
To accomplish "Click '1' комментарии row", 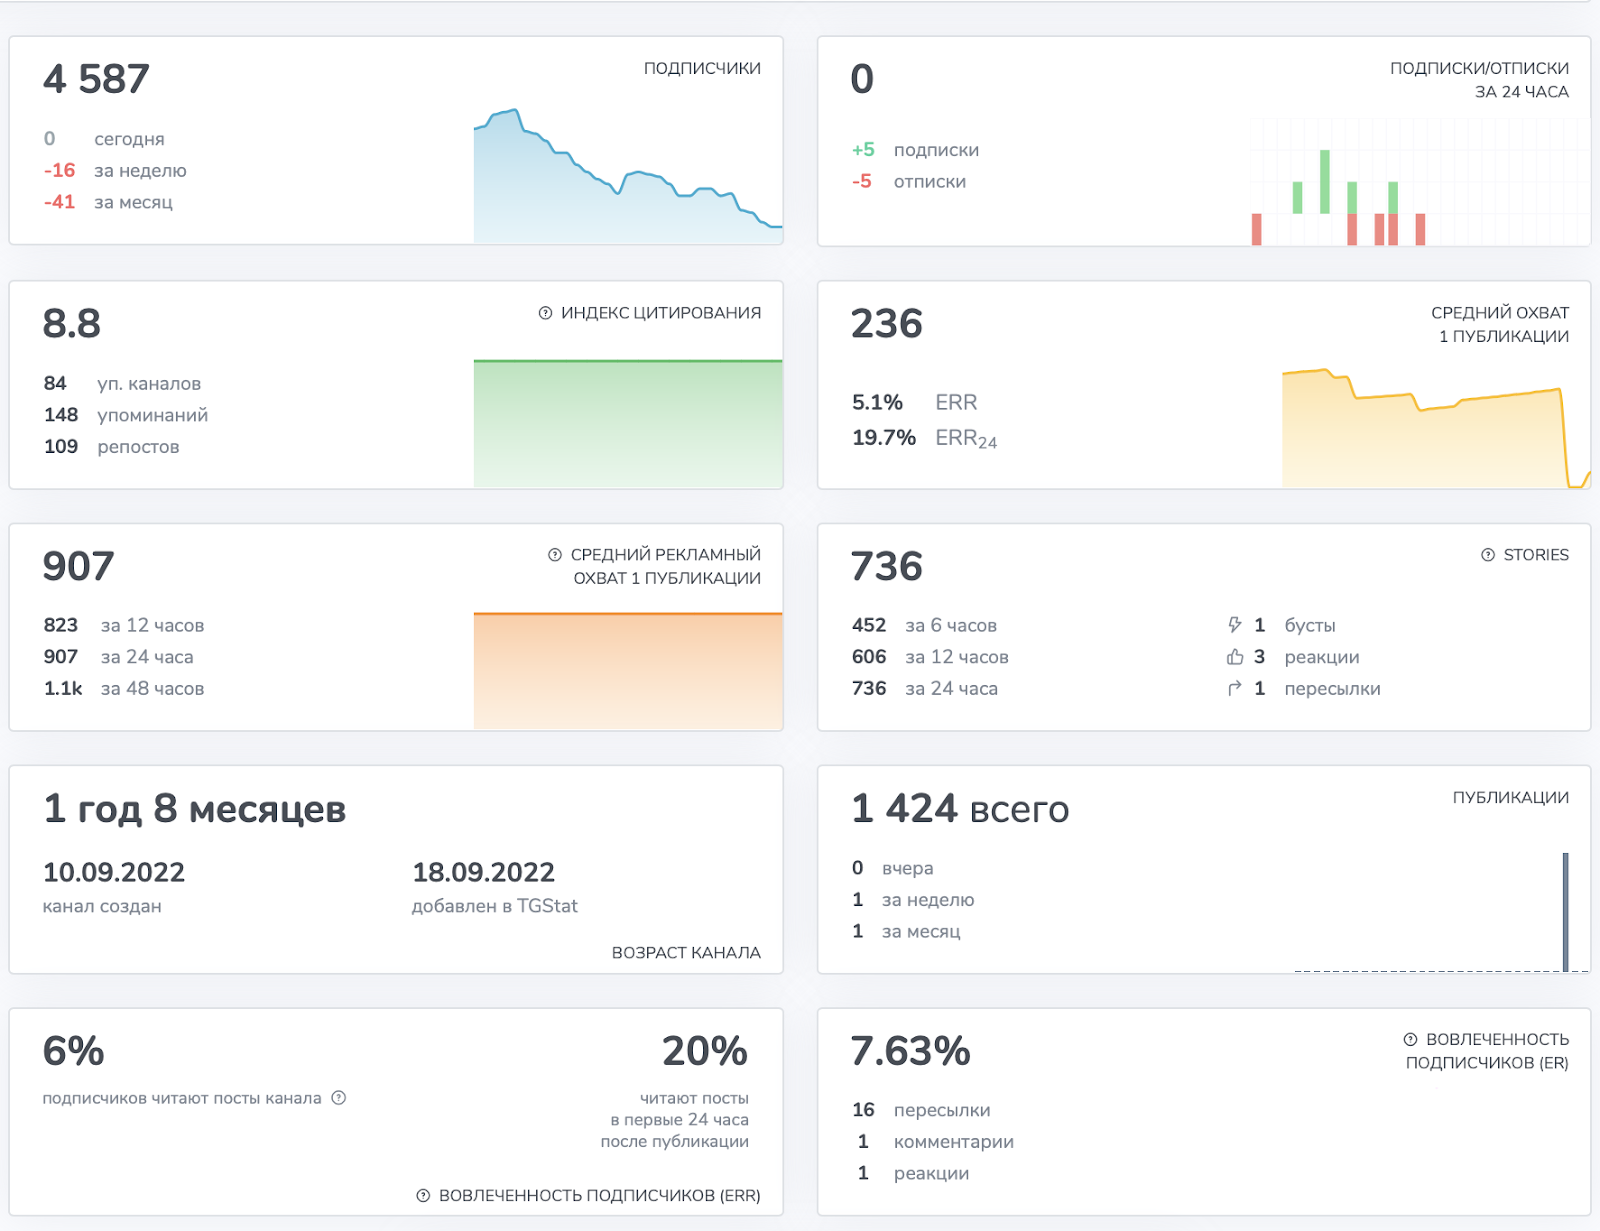I will coord(935,1142).
